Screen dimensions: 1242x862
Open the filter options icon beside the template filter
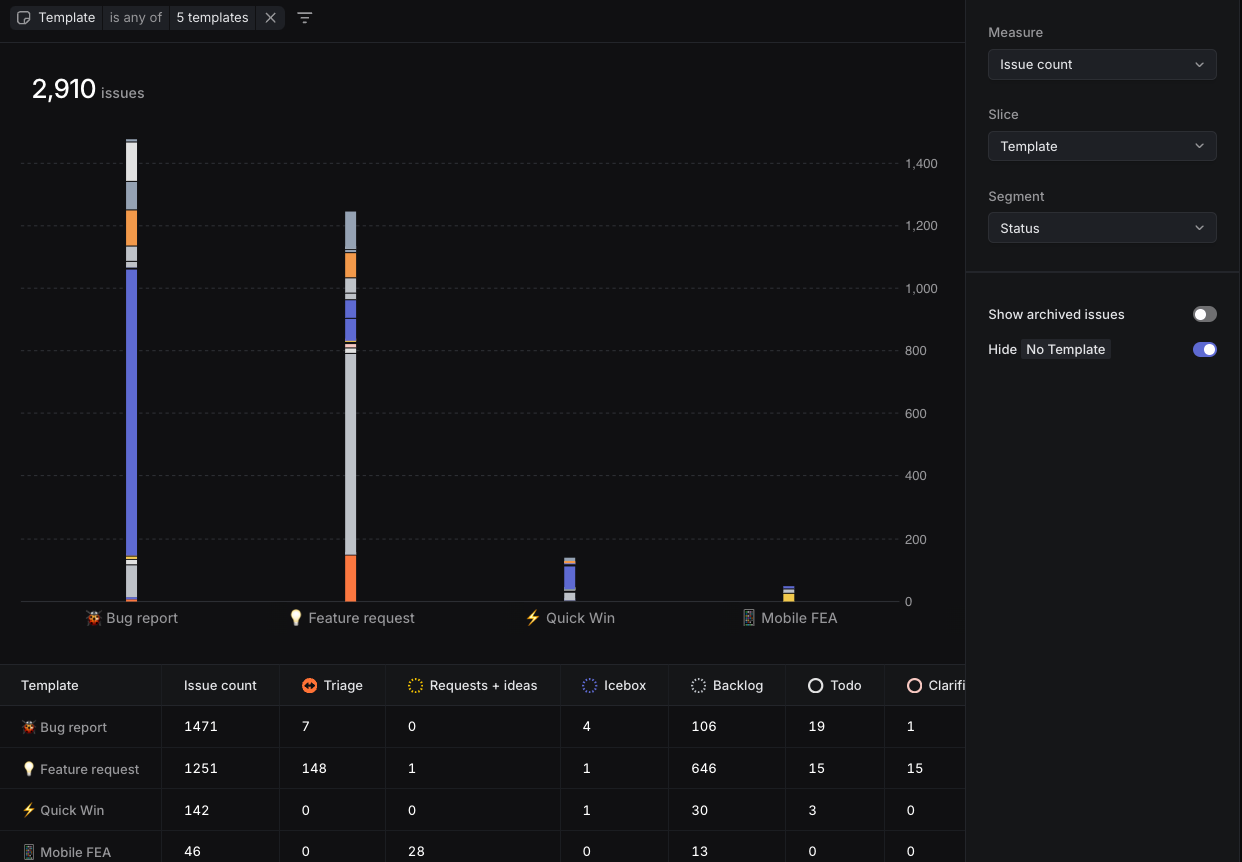click(x=304, y=18)
